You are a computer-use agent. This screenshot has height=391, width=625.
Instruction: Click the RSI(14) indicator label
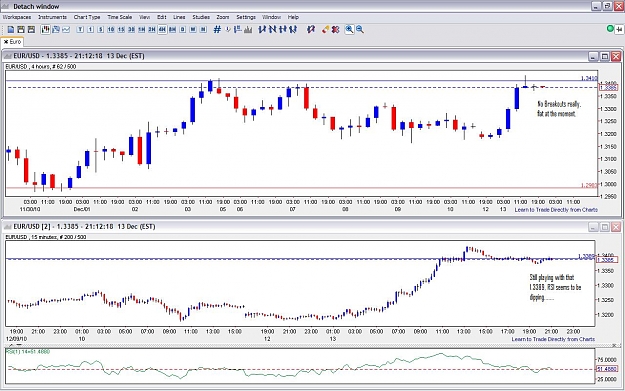pos(28,352)
